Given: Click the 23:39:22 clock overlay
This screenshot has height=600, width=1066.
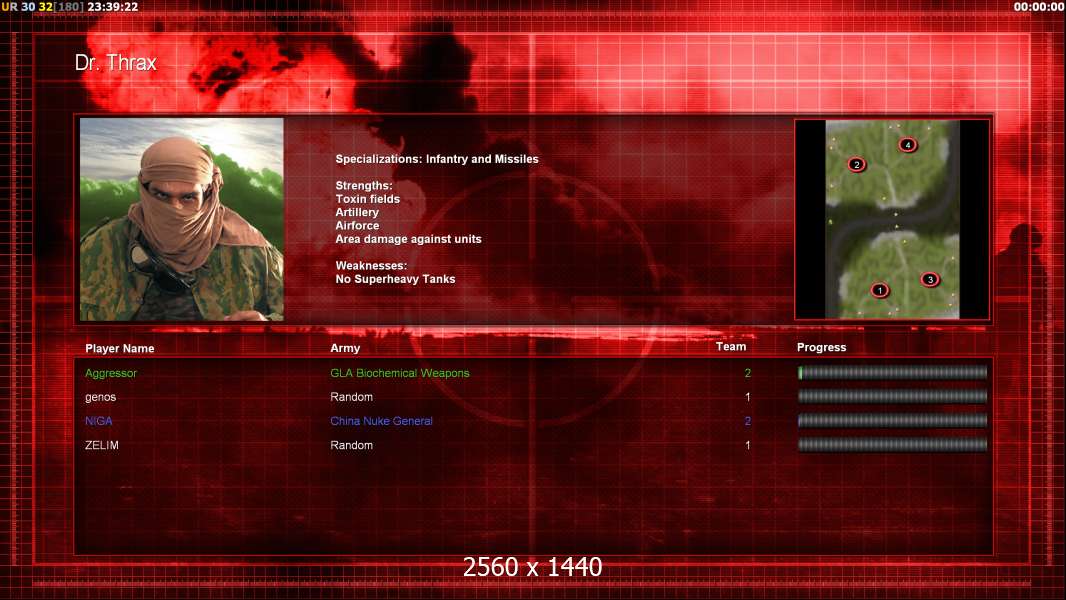Looking at the screenshot, I should click(x=113, y=7).
